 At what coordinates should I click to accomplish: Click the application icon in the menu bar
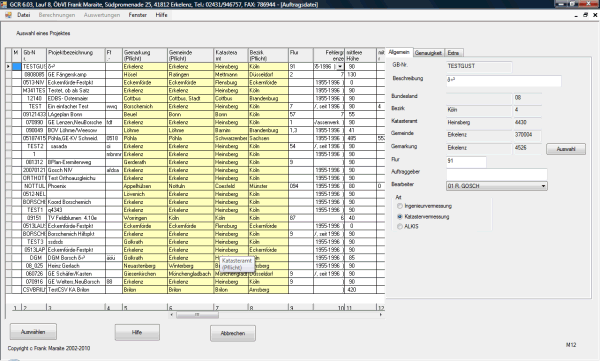tap(8, 15)
